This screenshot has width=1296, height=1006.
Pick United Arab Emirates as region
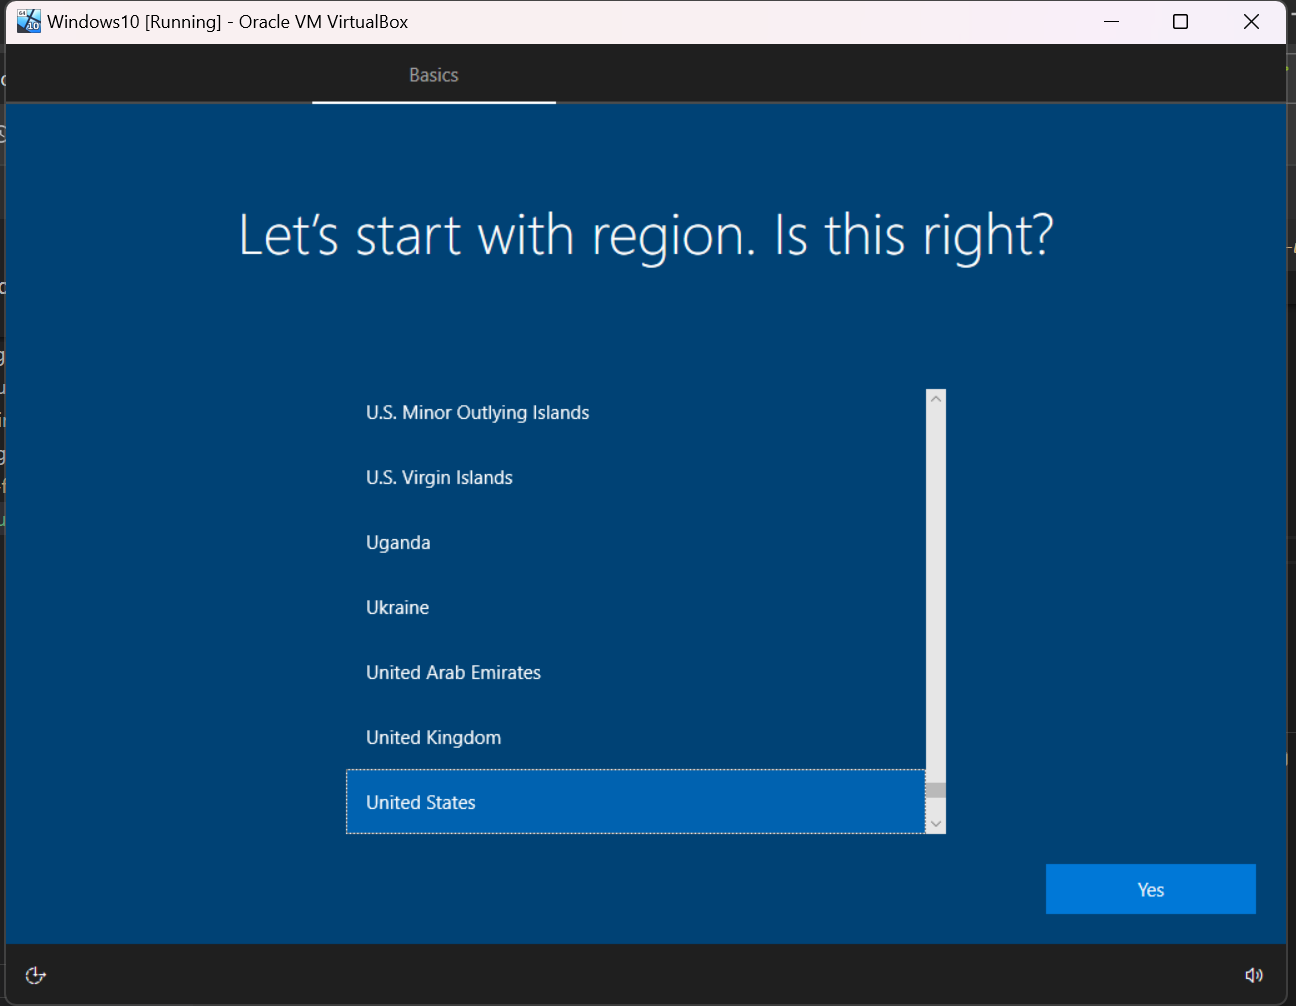636,672
